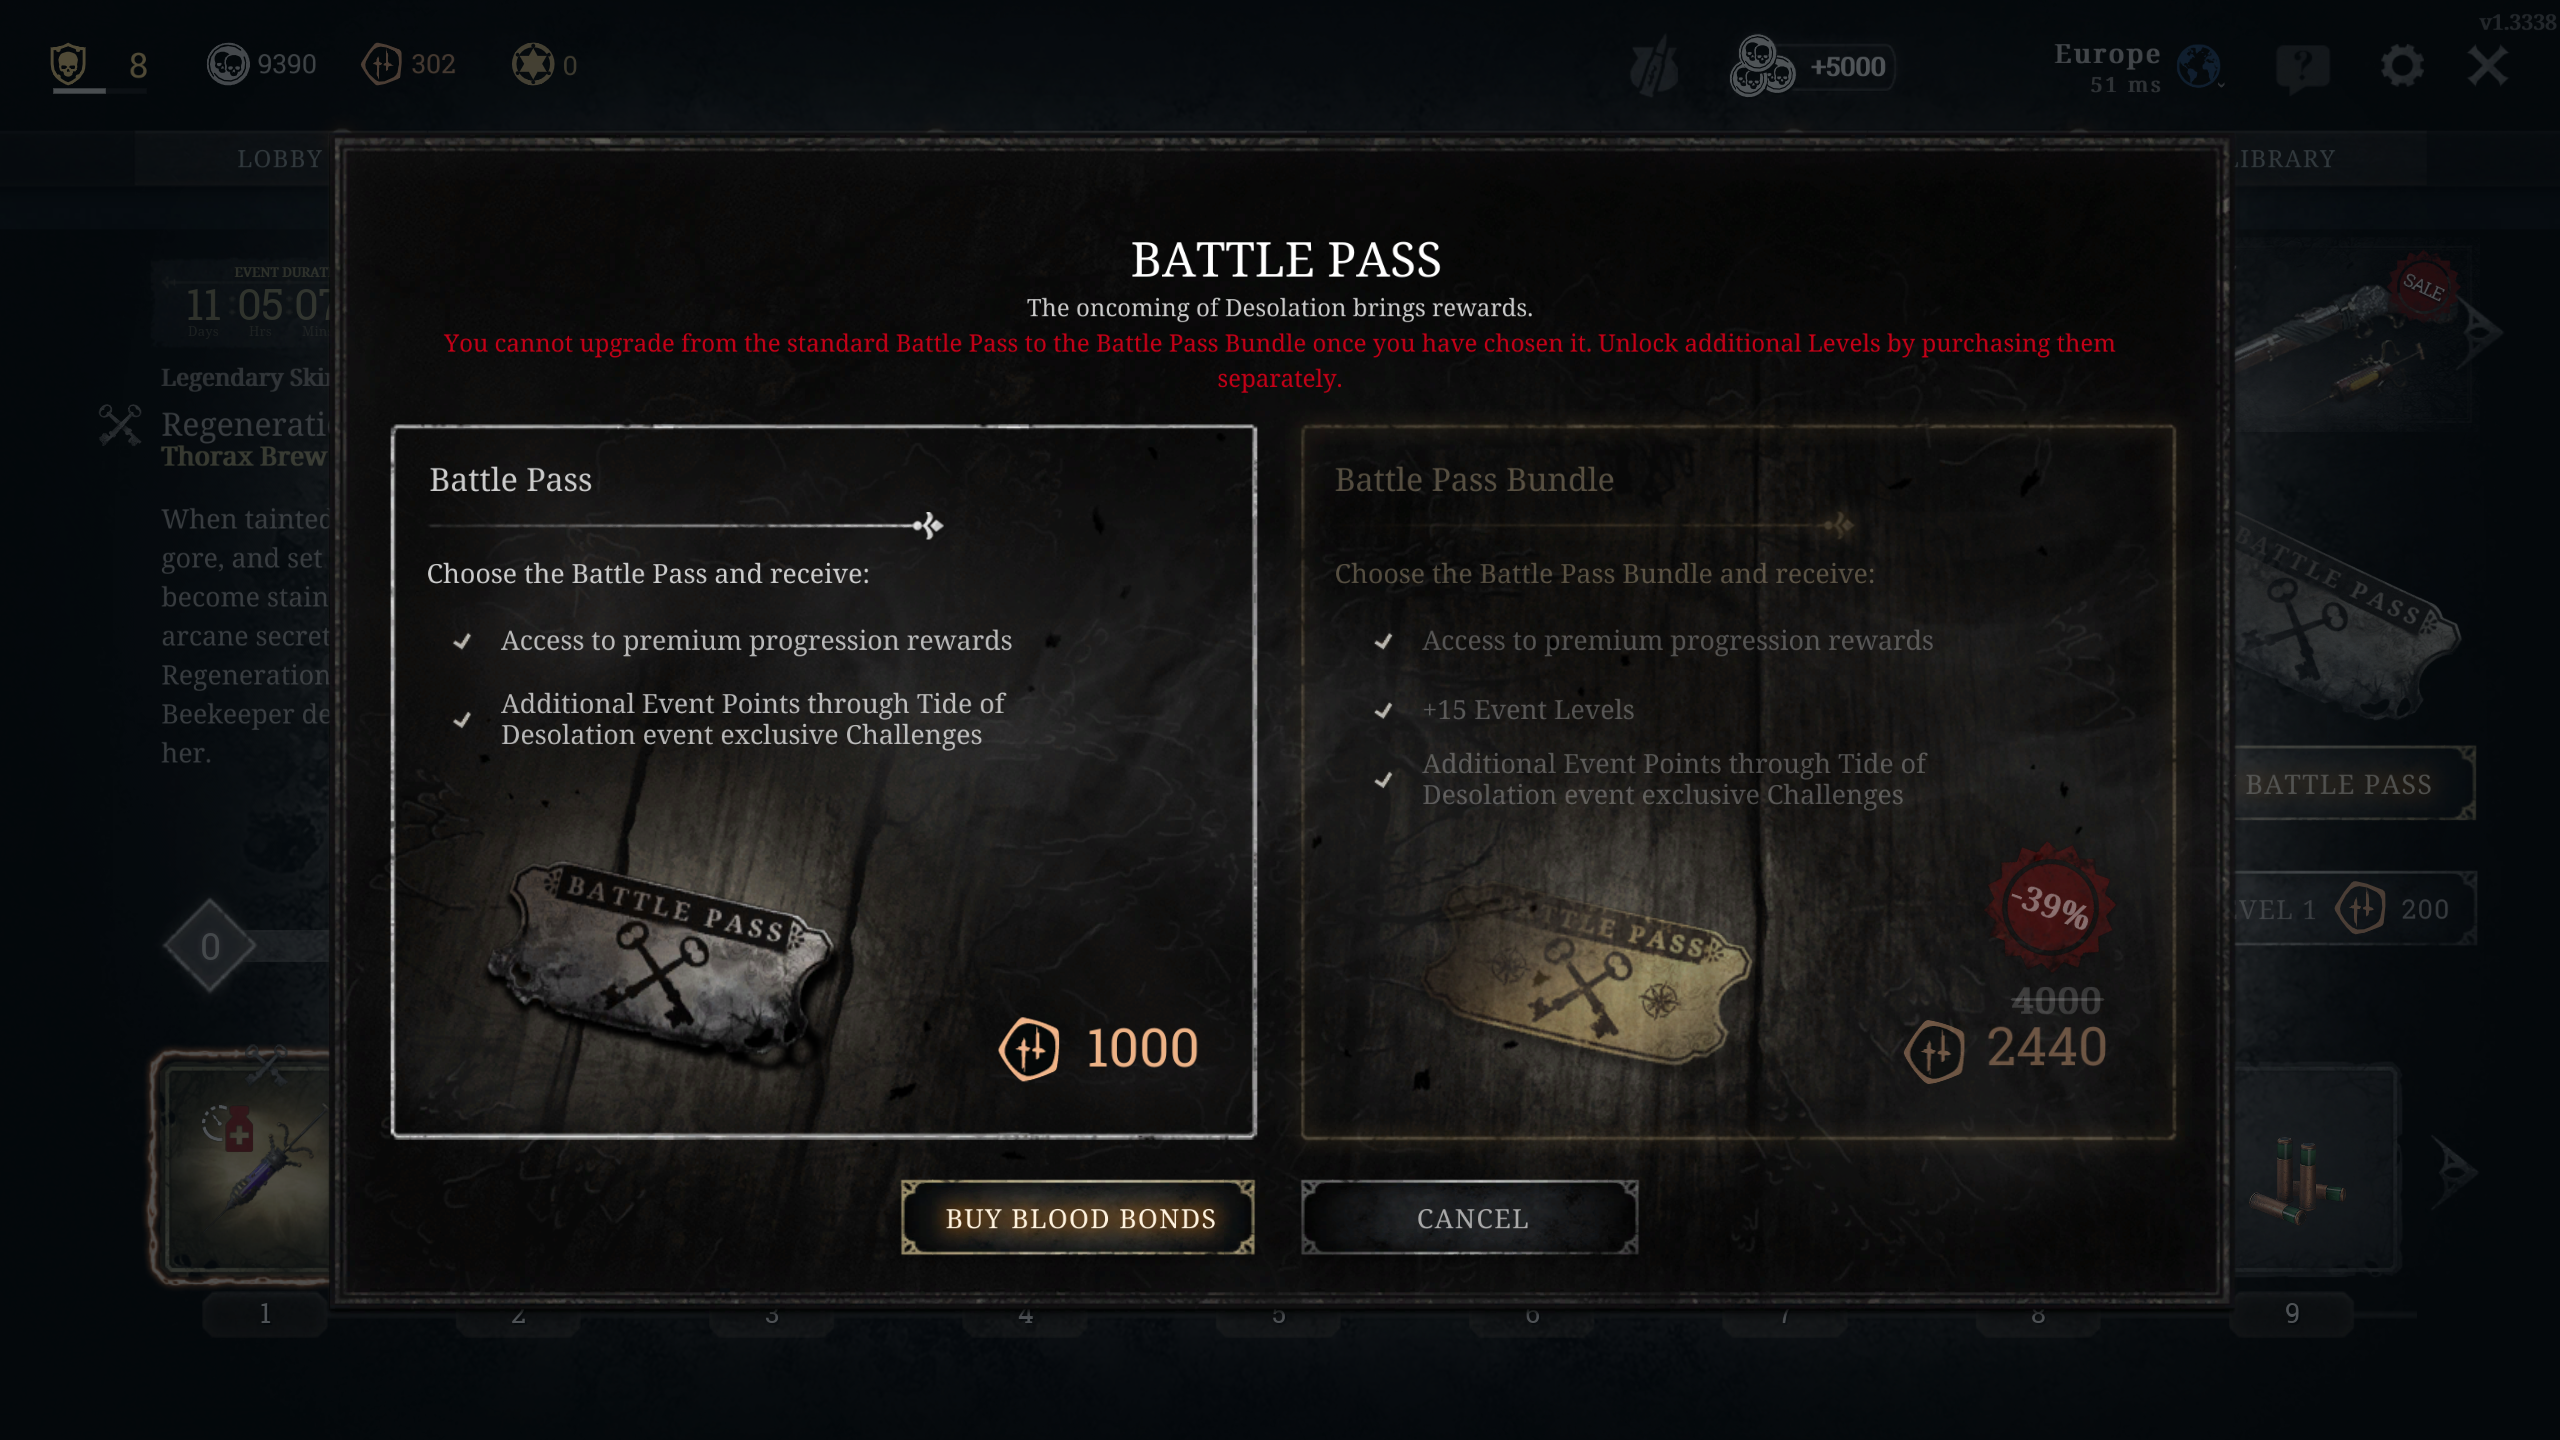The width and height of the screenshot is (2560, 1440).
Task: Click the Blood Bonds currency icon in top bar
Action: point(381,65)
